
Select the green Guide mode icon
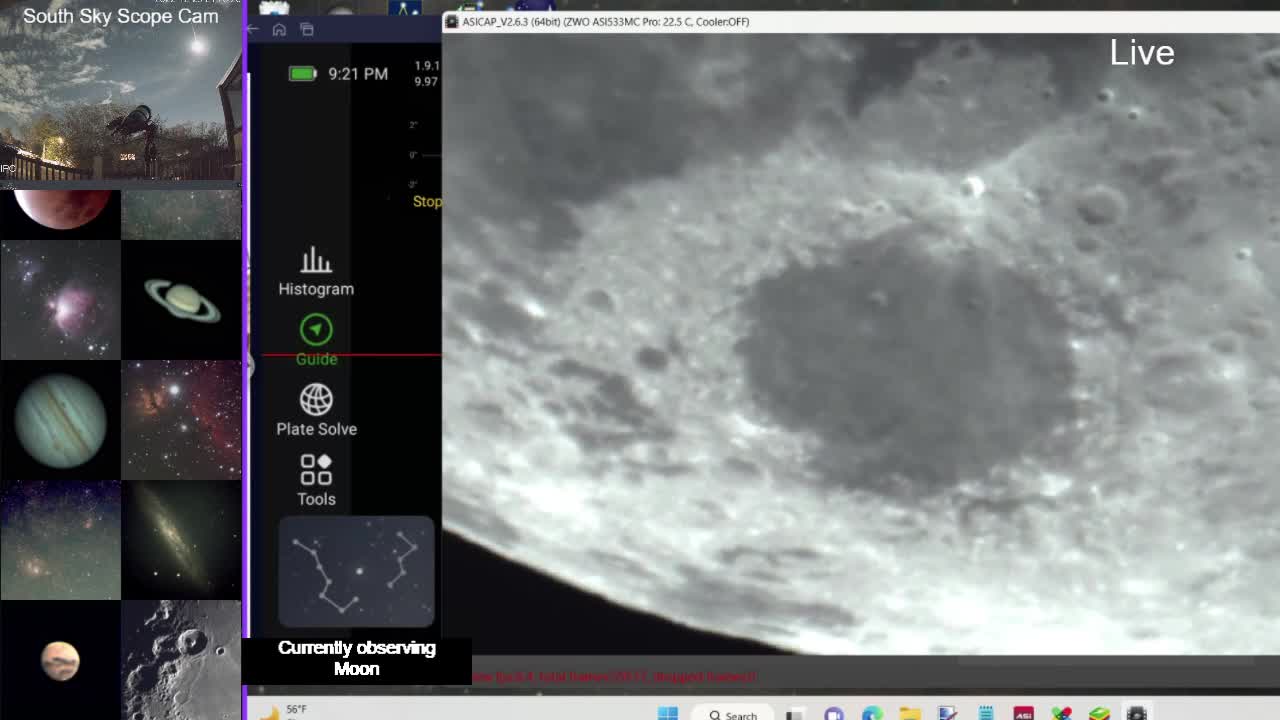click(316, 330)
